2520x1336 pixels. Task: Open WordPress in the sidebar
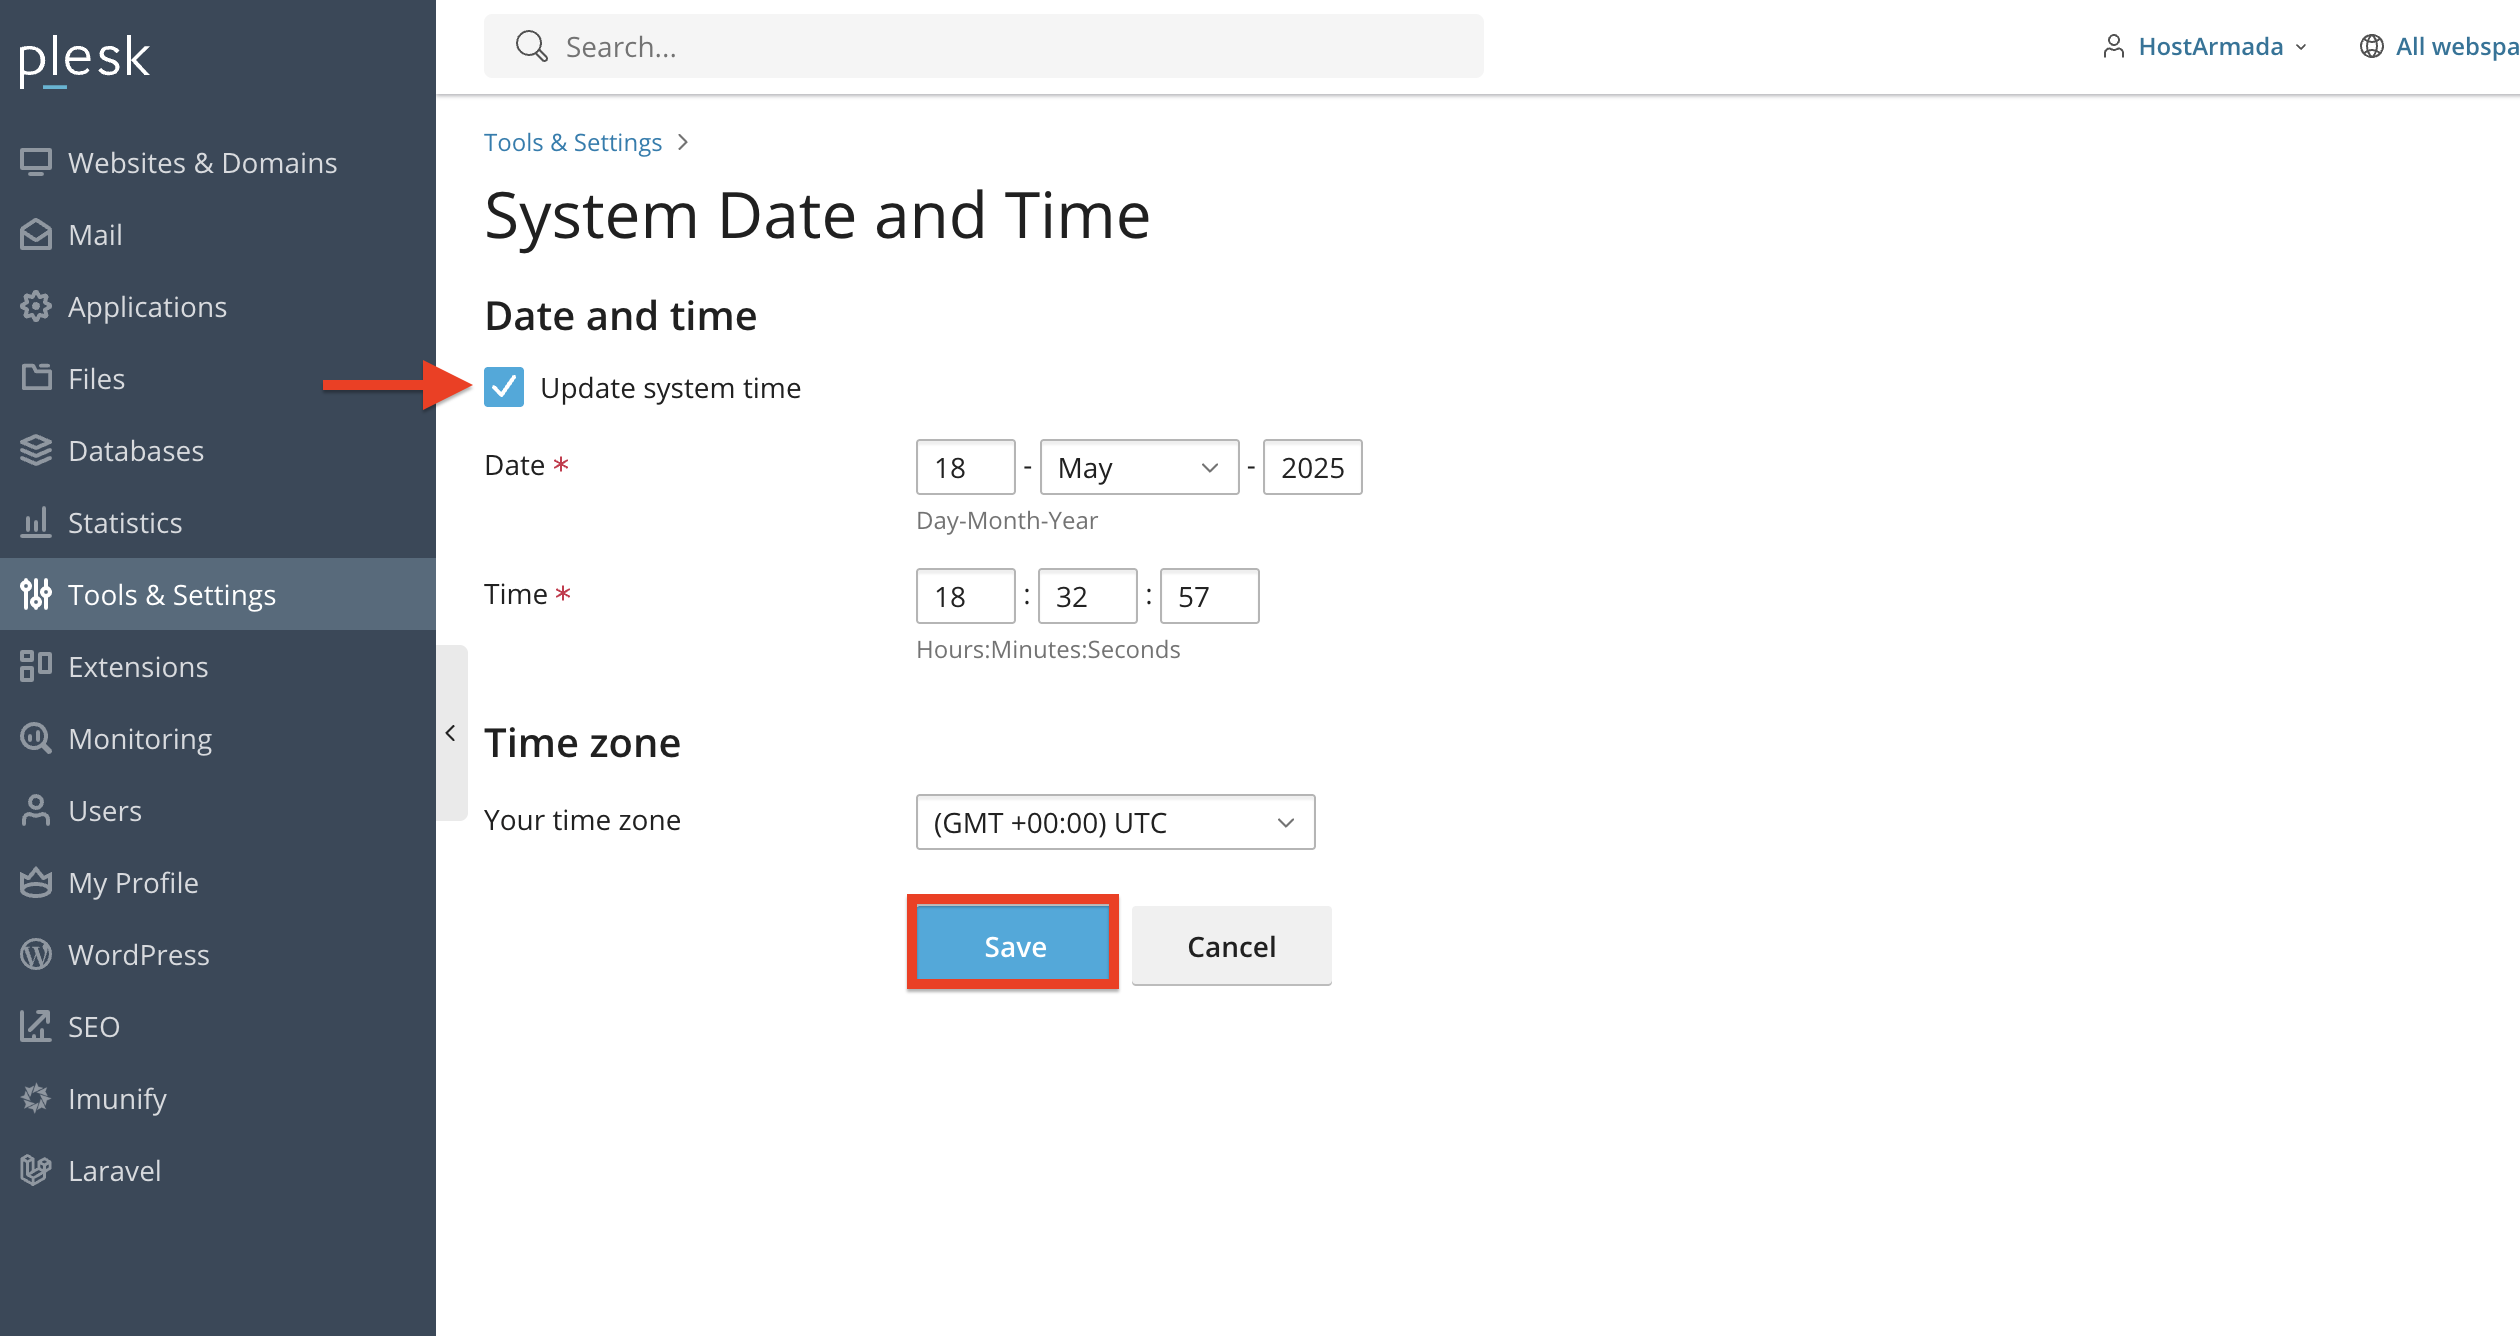pos(218,954)
